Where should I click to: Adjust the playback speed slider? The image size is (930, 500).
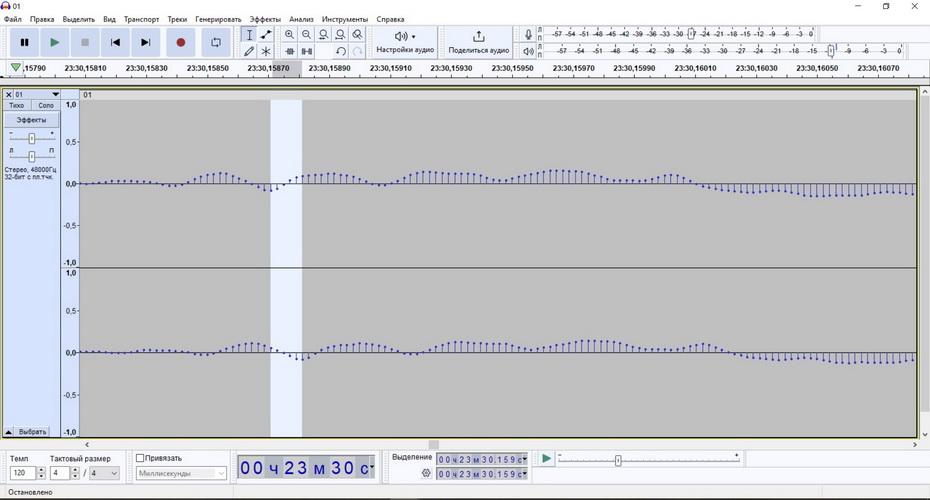617,460
